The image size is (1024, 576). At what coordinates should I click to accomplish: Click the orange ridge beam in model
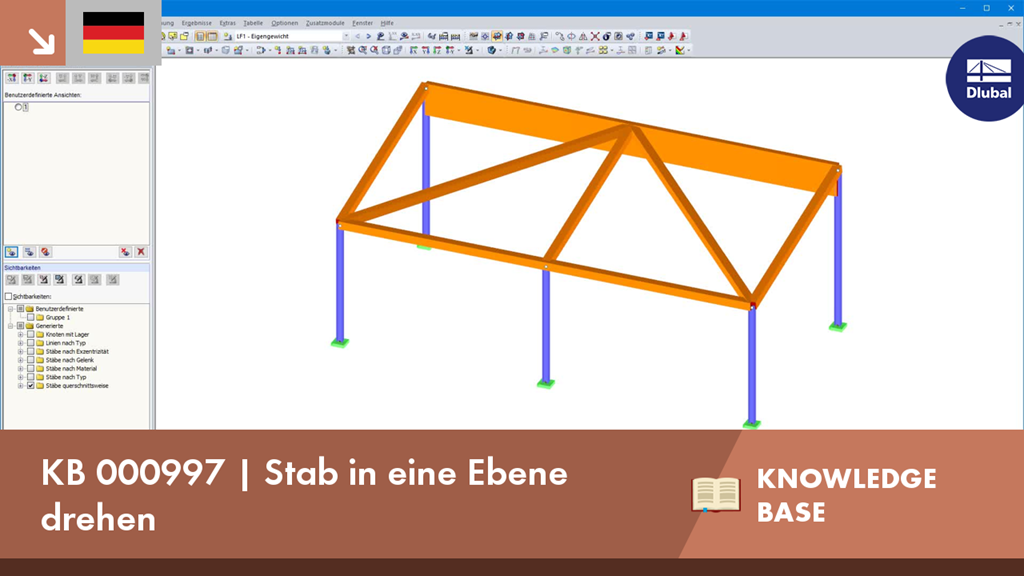click(x=630, y=137)
